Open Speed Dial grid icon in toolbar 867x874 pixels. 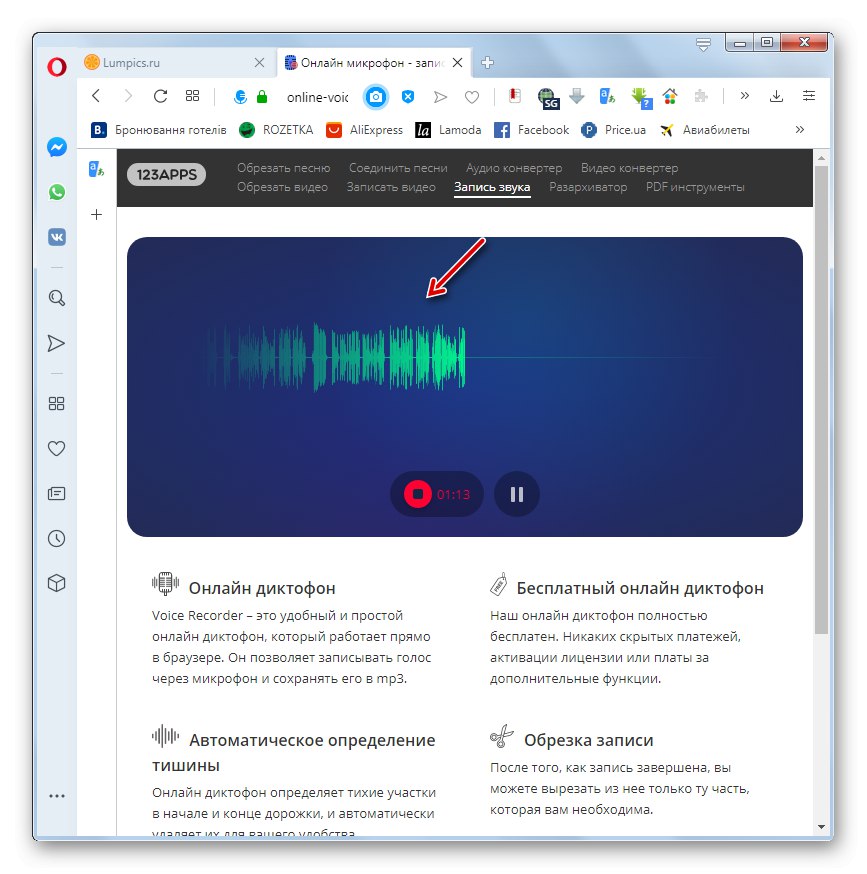click(192, 96)
